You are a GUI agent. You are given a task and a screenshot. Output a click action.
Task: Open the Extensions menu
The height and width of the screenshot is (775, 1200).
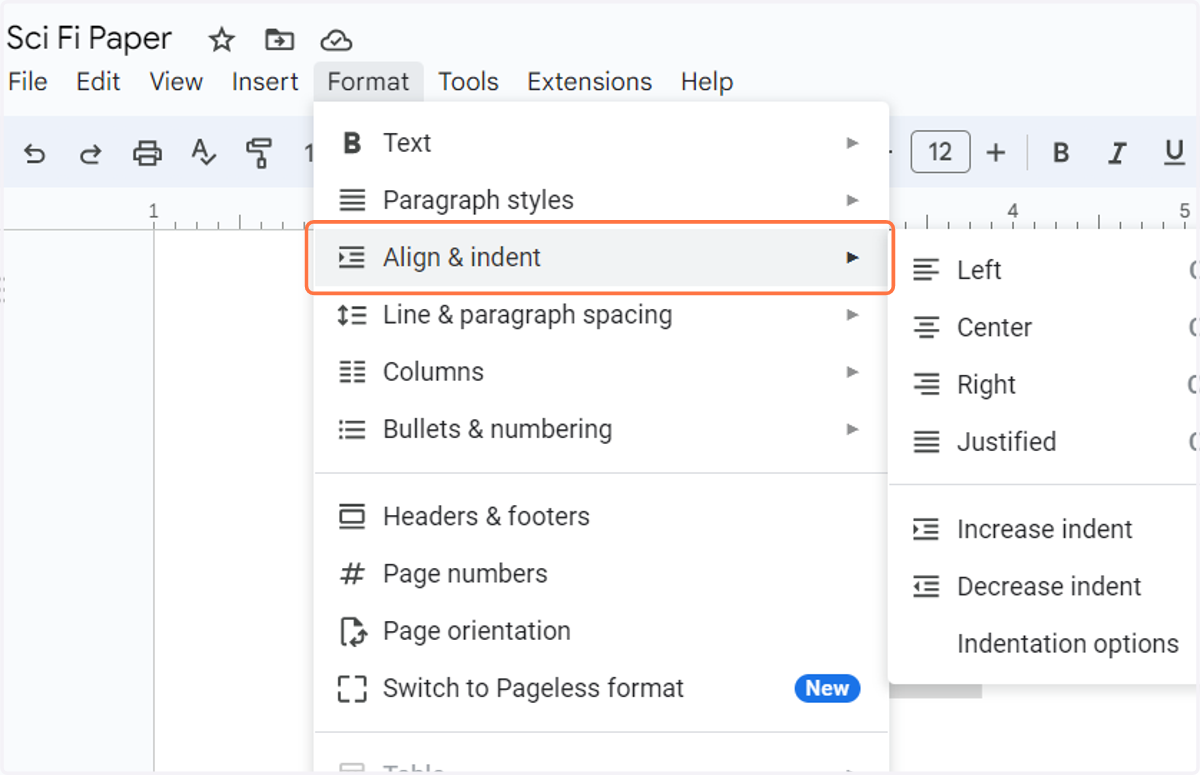[590, 82]
